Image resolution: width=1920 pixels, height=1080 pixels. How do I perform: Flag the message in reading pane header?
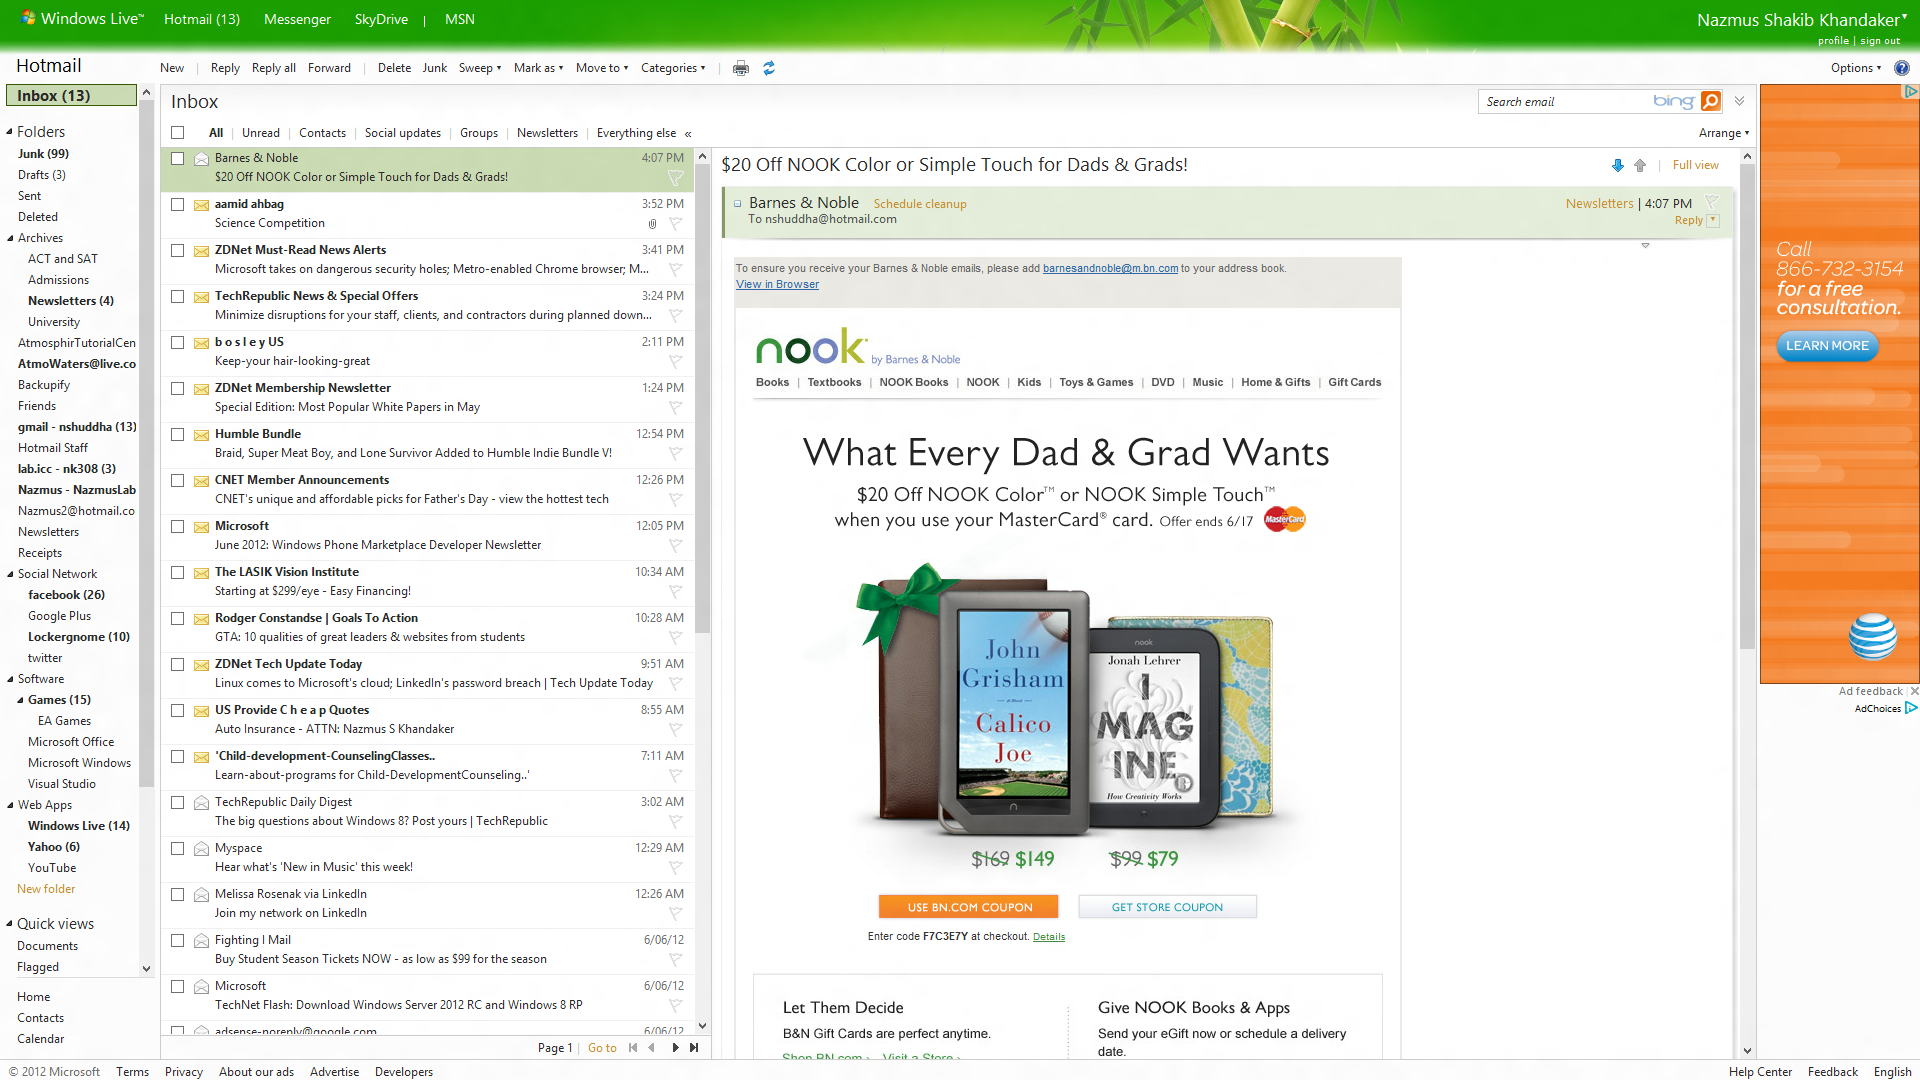click(x=1711, y=202)
